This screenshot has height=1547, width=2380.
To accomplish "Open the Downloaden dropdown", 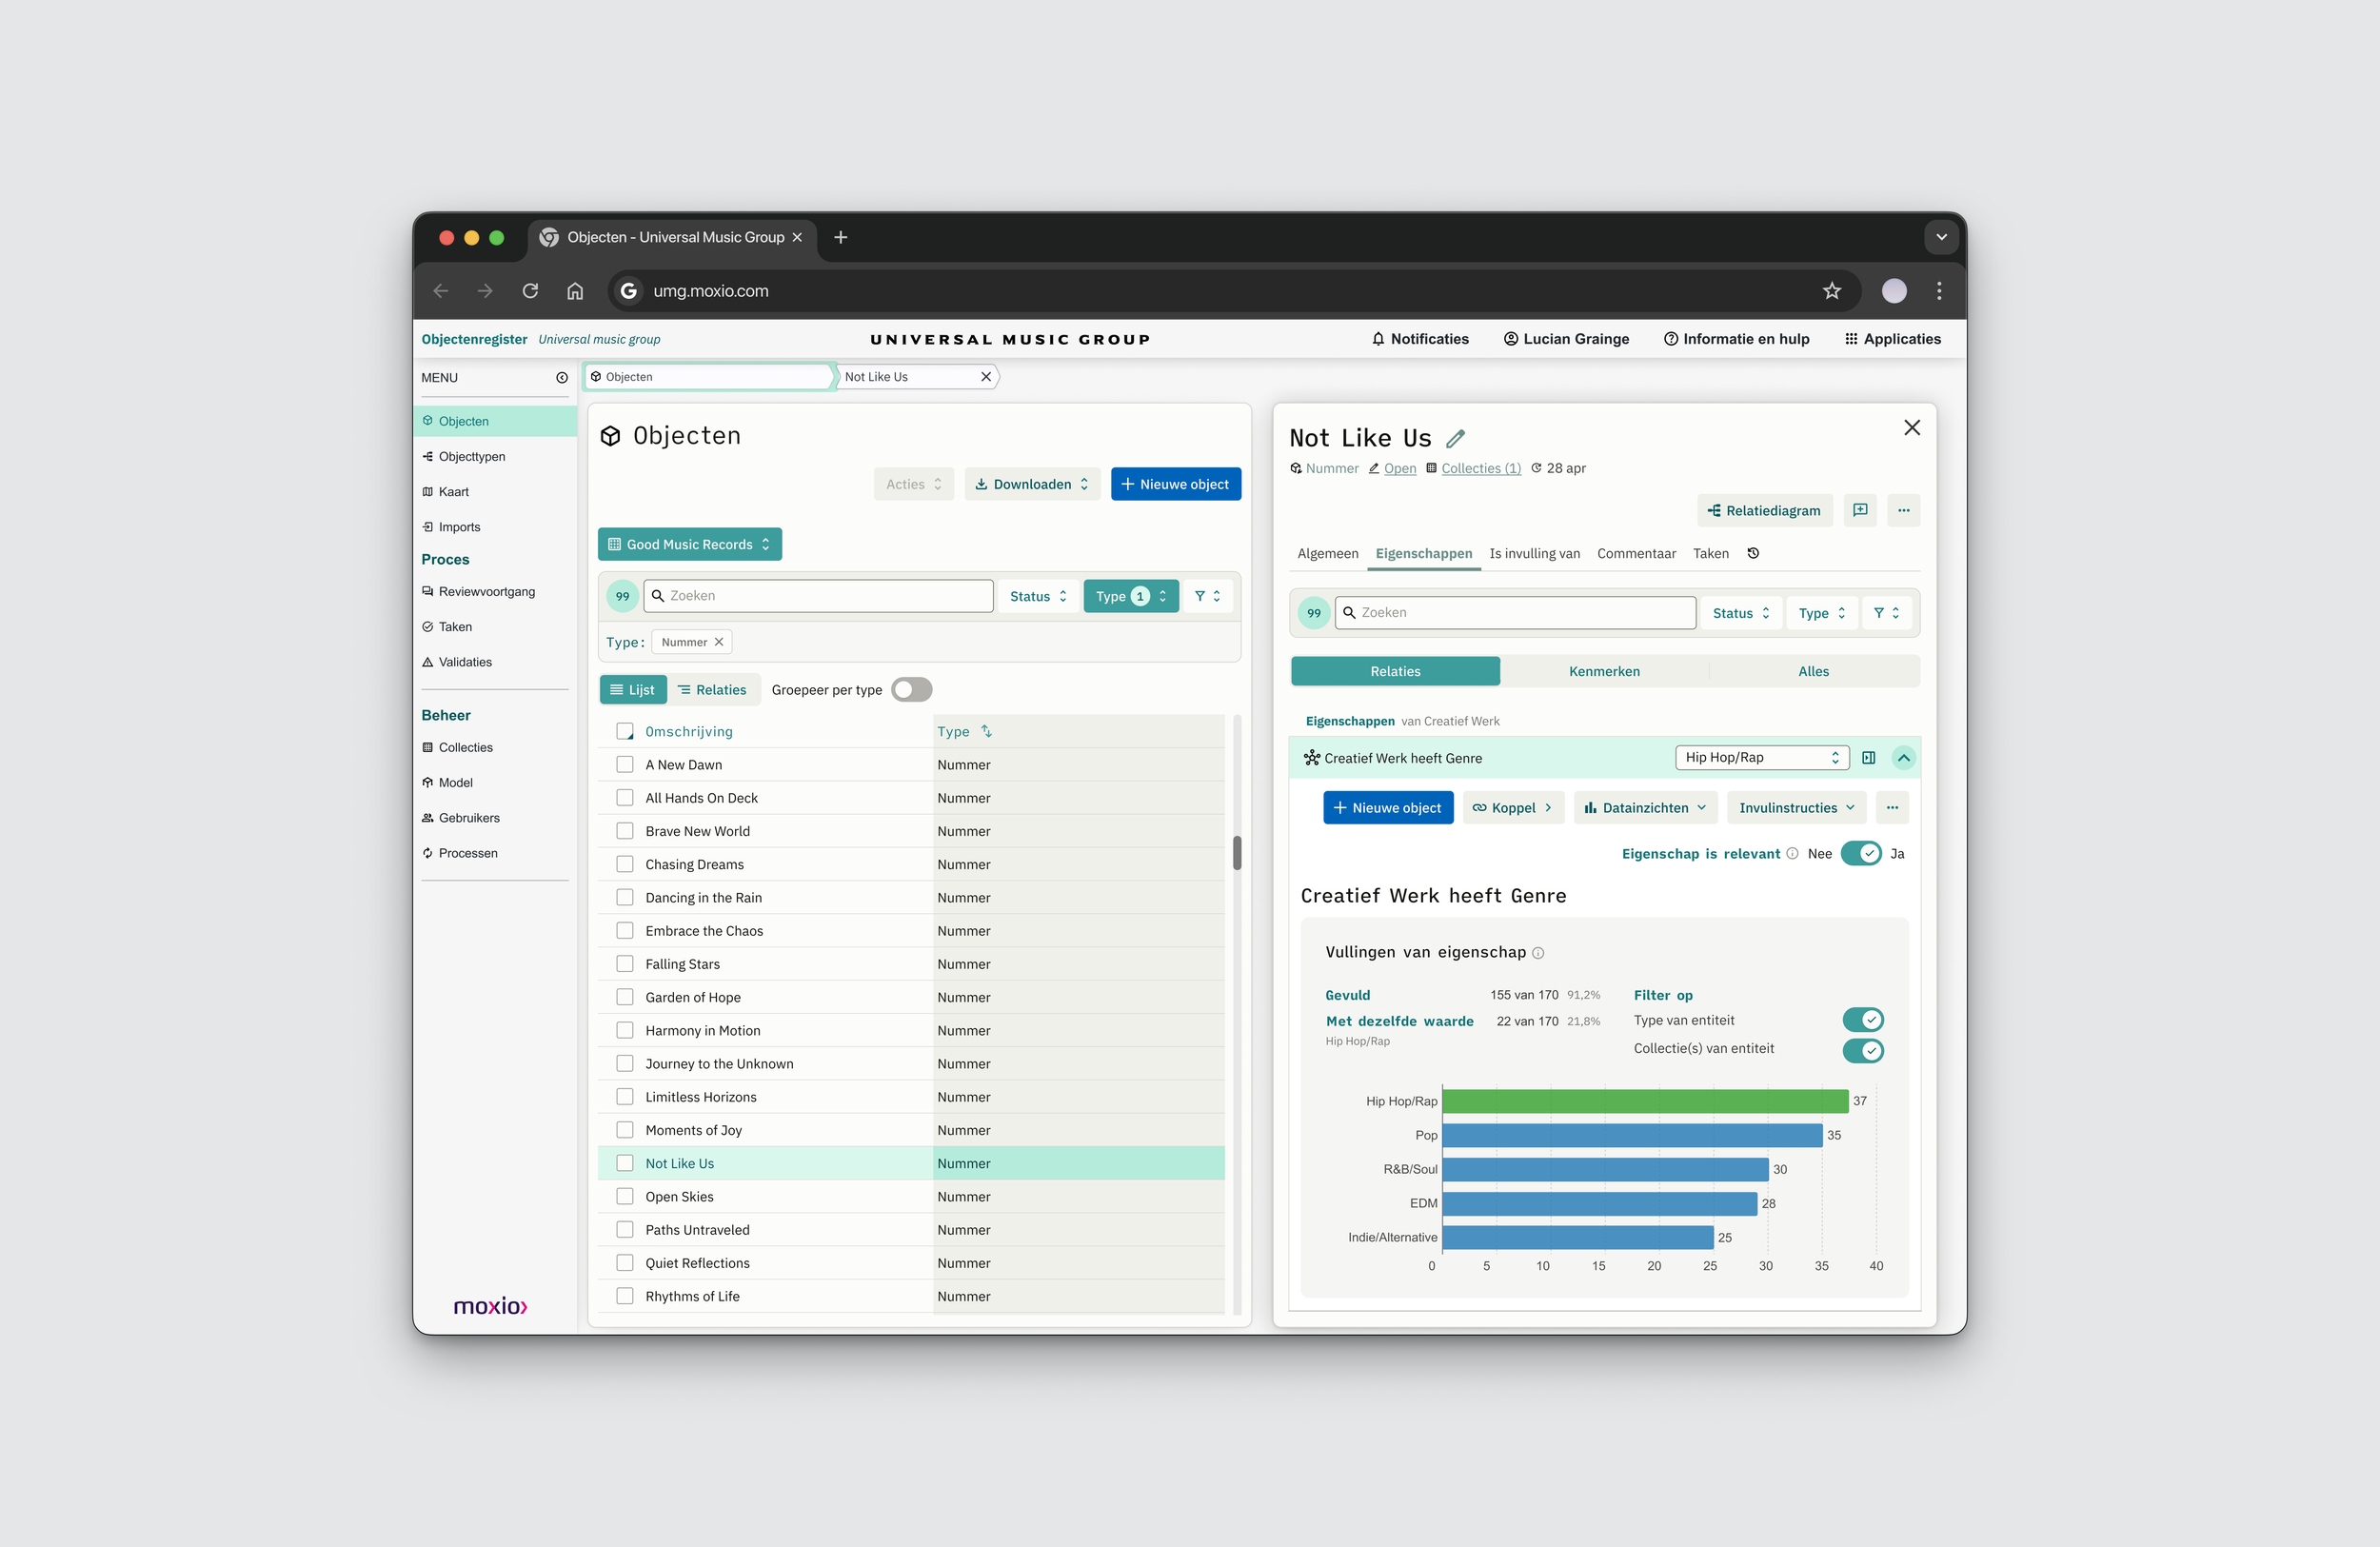I will click(x=1032, y=484).
